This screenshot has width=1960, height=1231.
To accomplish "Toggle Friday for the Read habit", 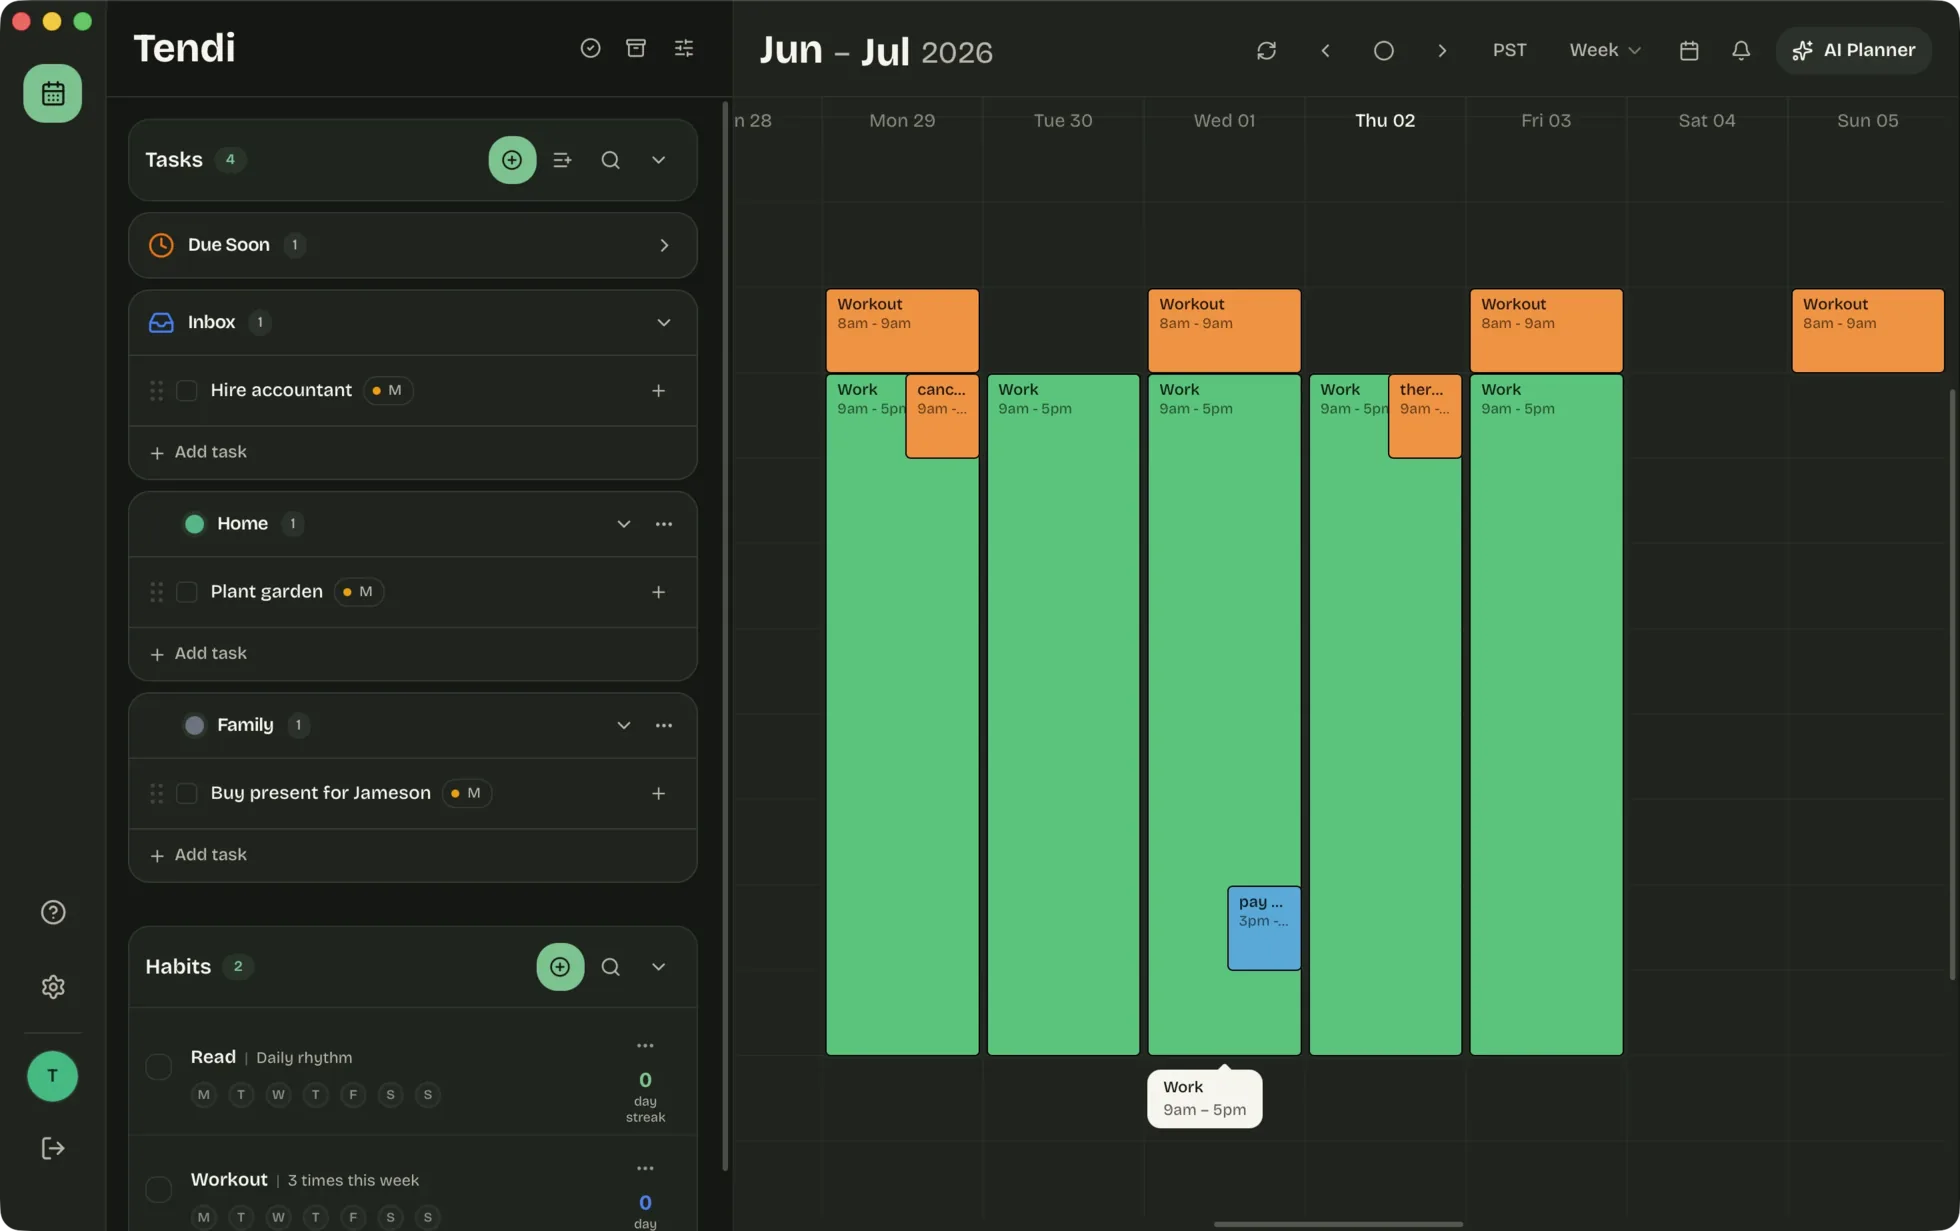I will point(353,1095).
